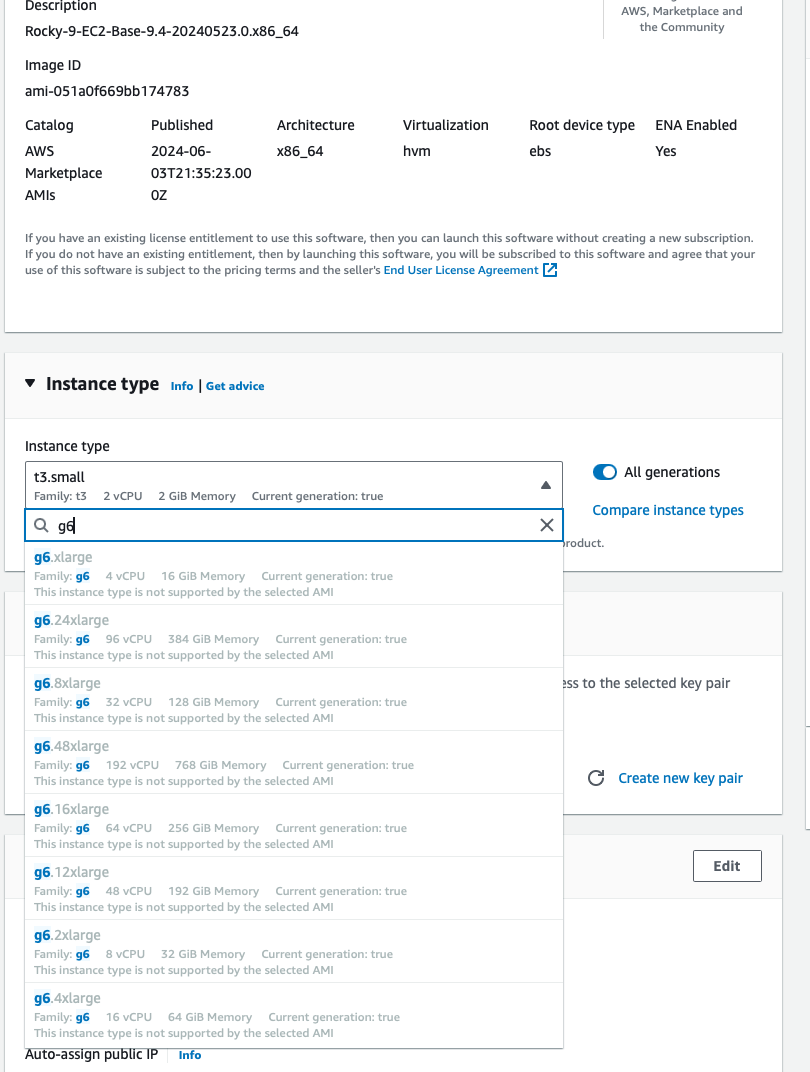Open the Compare instance types link
This screenshot has width=810, height=1072.
tap(667, 510)
